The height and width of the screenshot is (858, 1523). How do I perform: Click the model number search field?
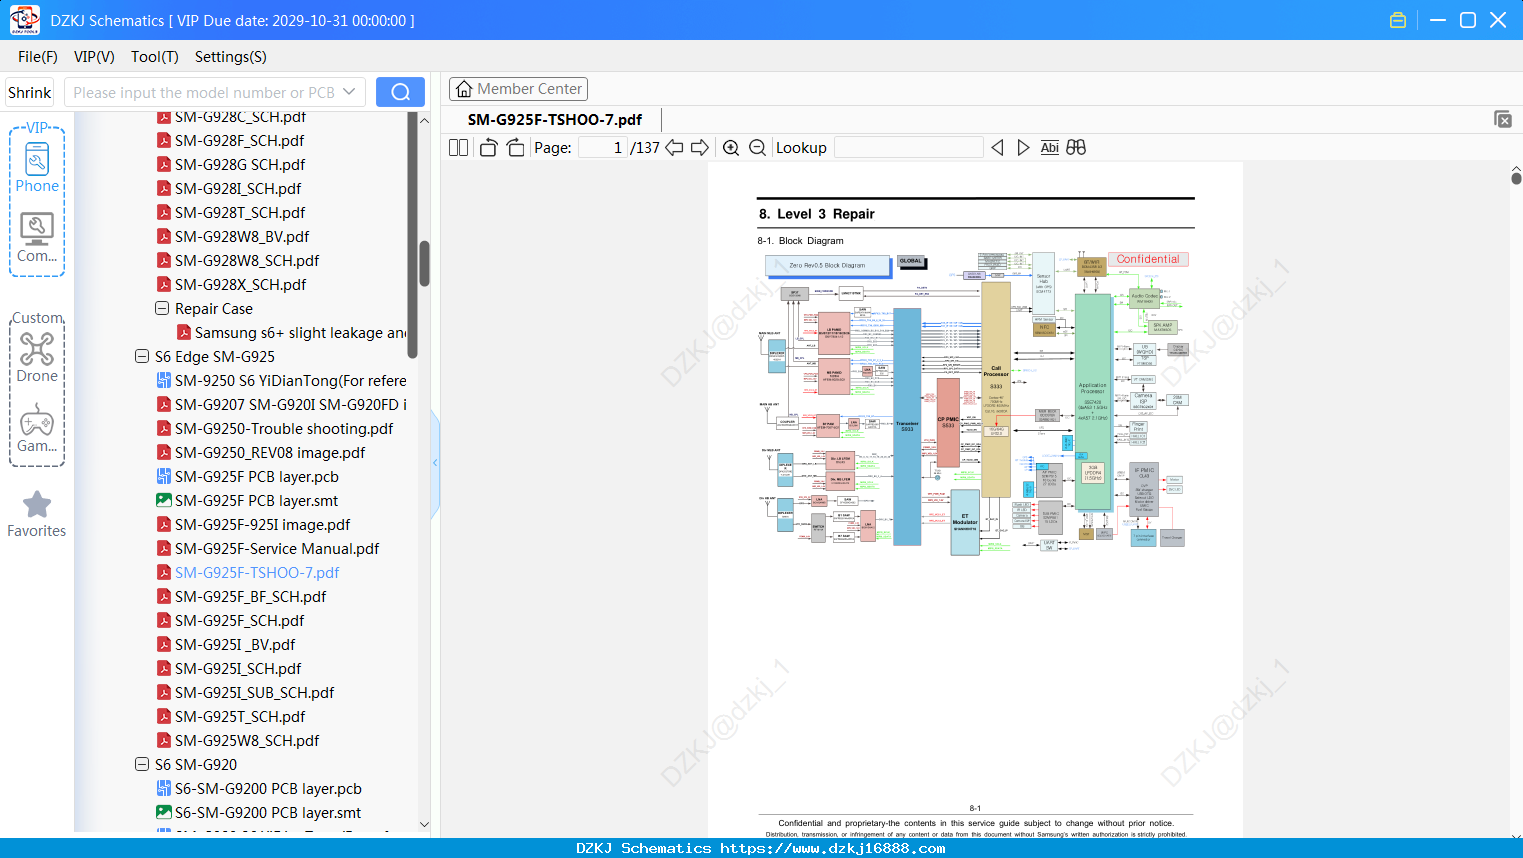coord(204,92)
